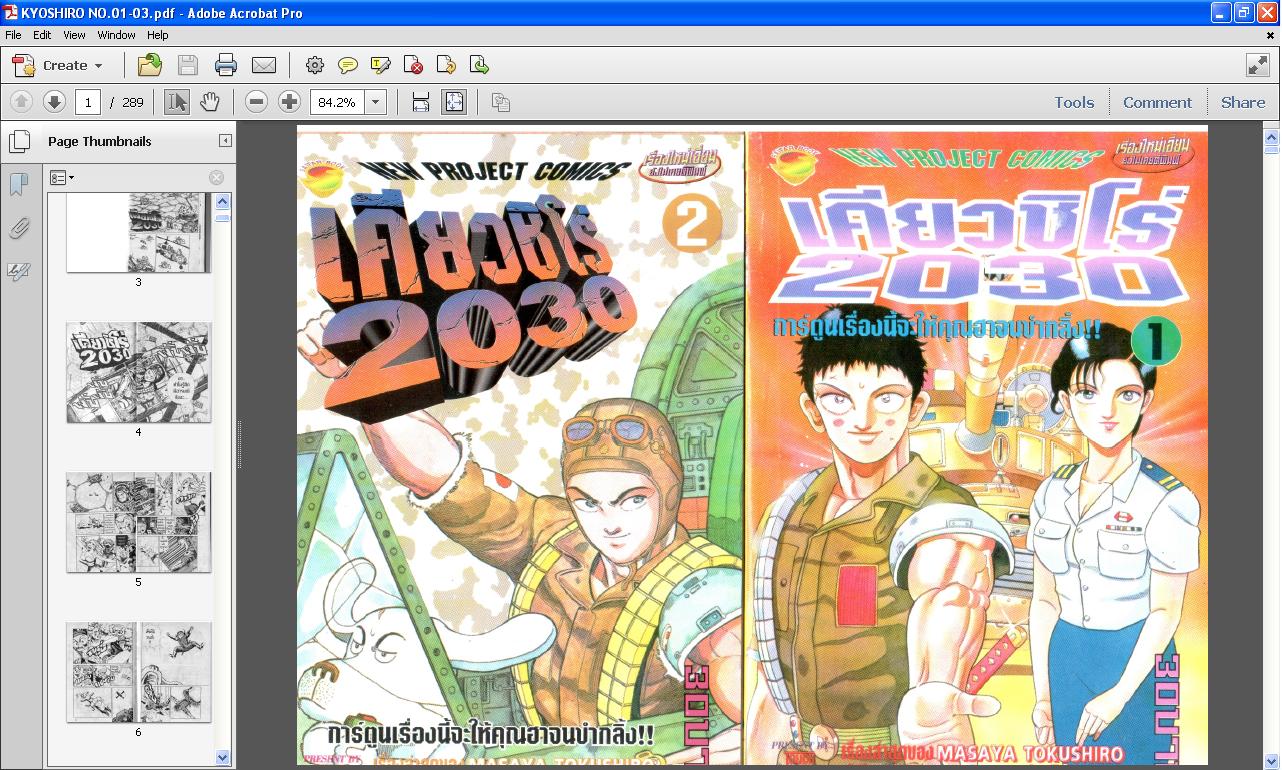Select page 4 thumbnail
The image size is (1282, 770).
coord(138,372)
